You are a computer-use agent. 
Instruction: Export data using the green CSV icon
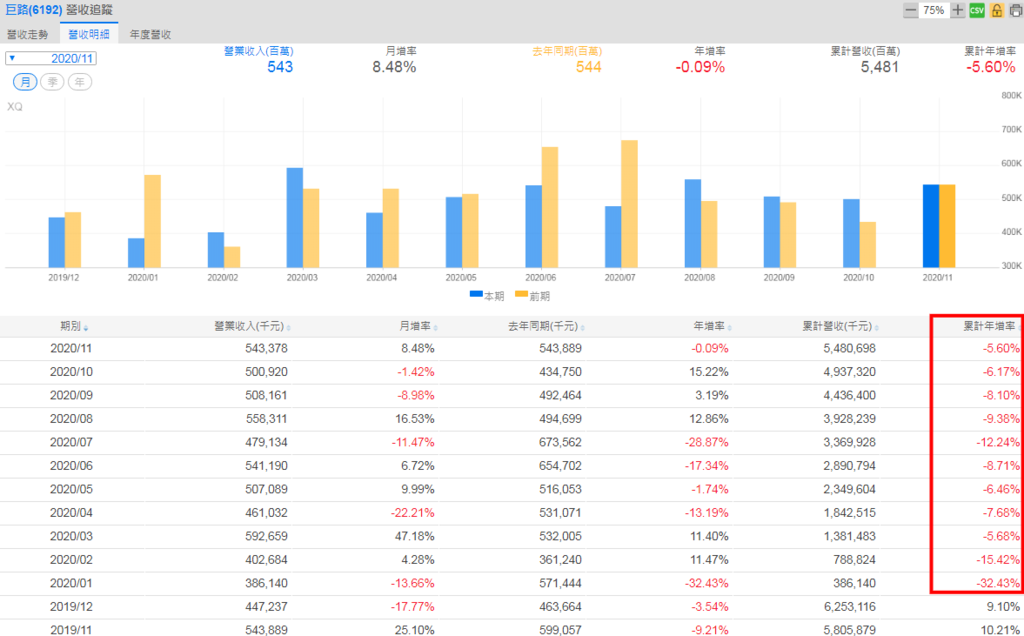click(x=977, y=10)
